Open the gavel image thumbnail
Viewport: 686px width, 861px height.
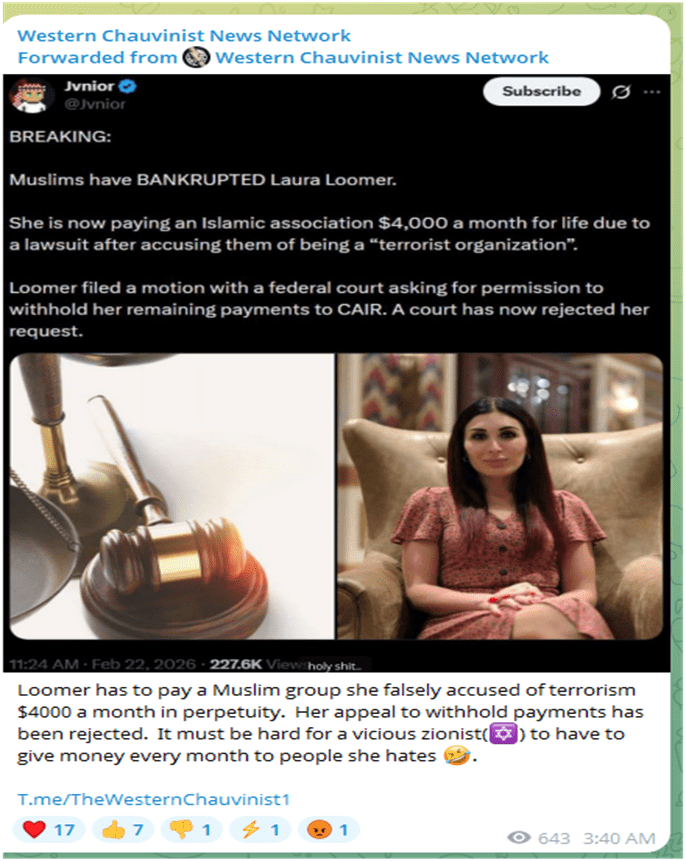click(x=172, y=496)
